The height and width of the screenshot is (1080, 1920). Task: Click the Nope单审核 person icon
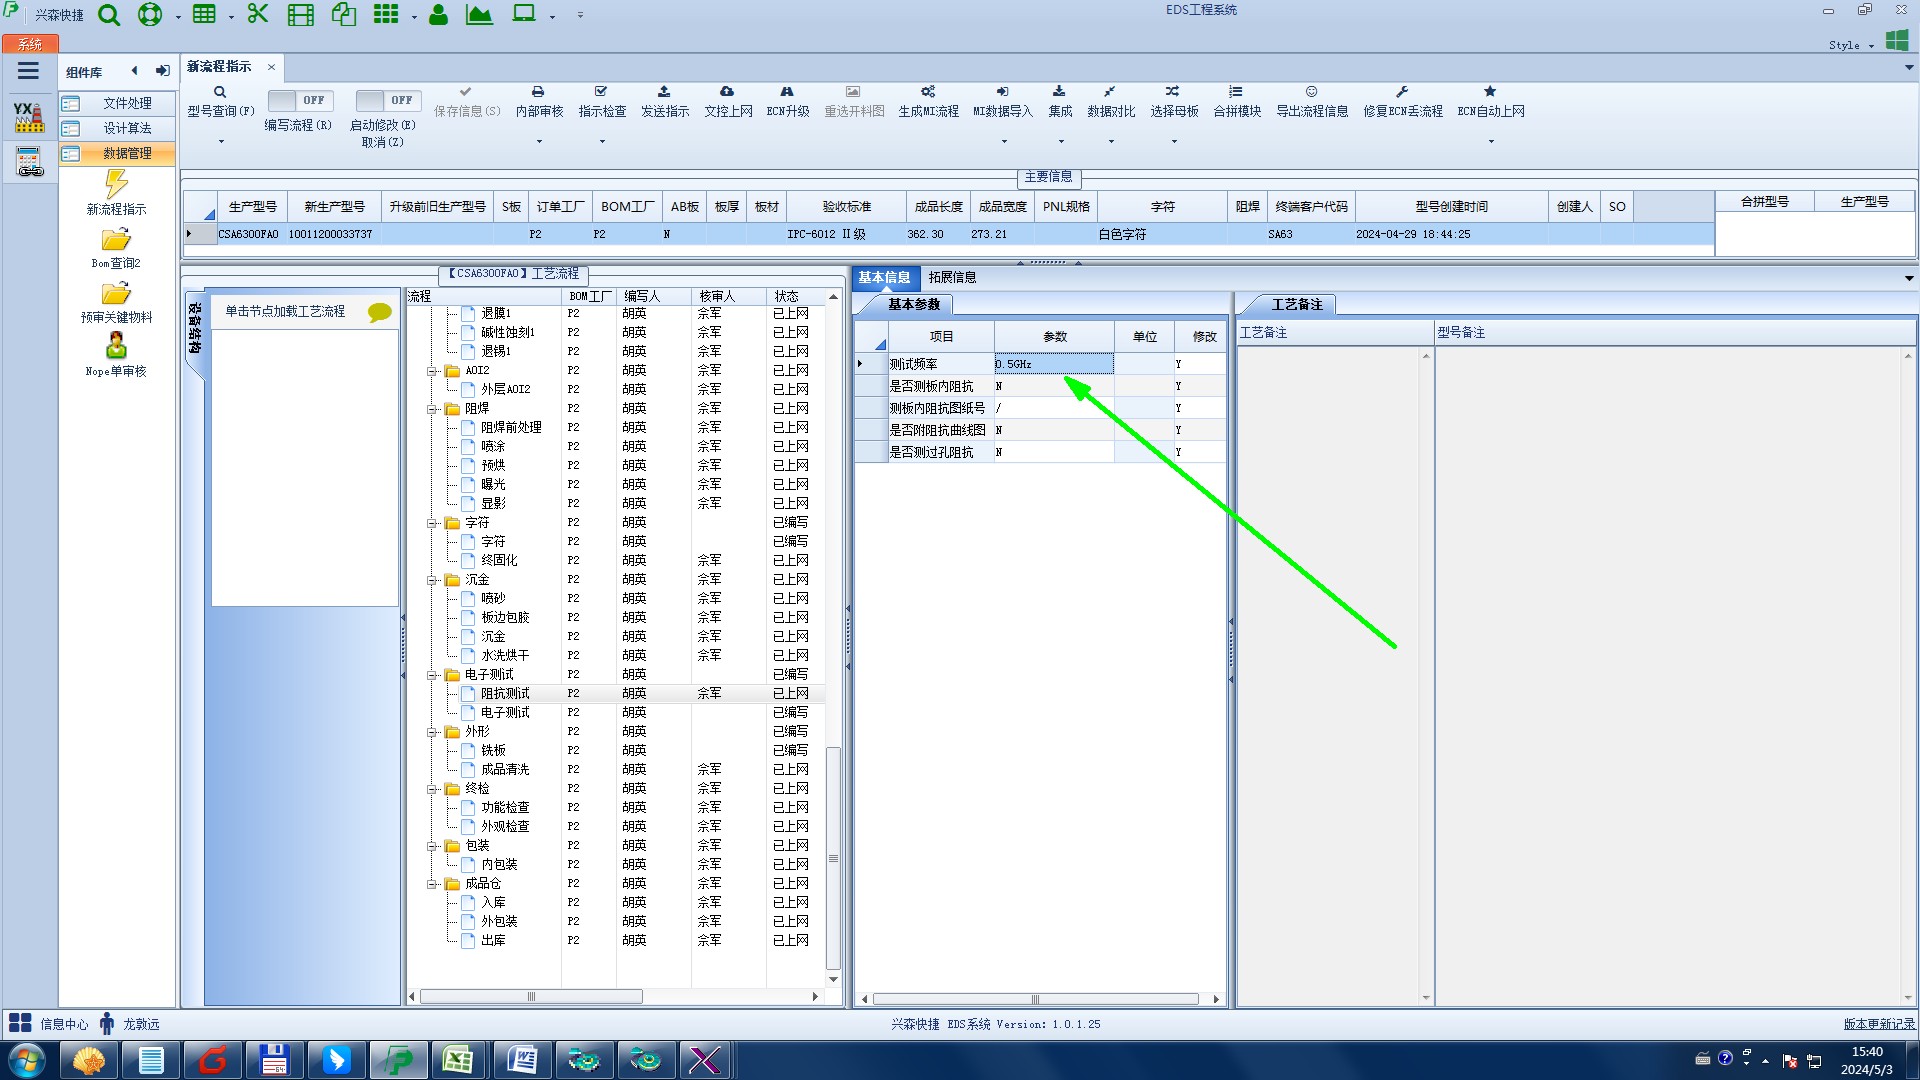click(x=116, y=346)
